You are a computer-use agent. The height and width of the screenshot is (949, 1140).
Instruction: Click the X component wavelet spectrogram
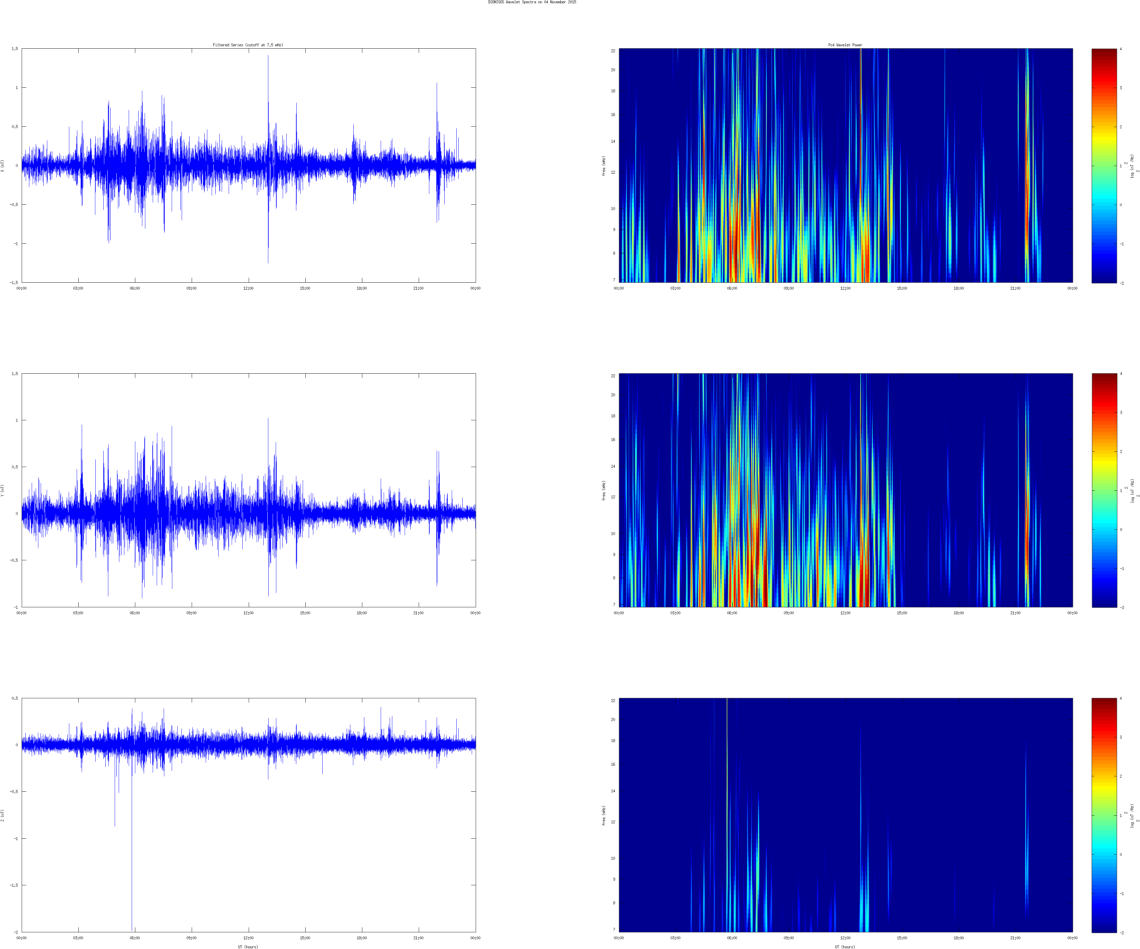(x=846, y=165)
